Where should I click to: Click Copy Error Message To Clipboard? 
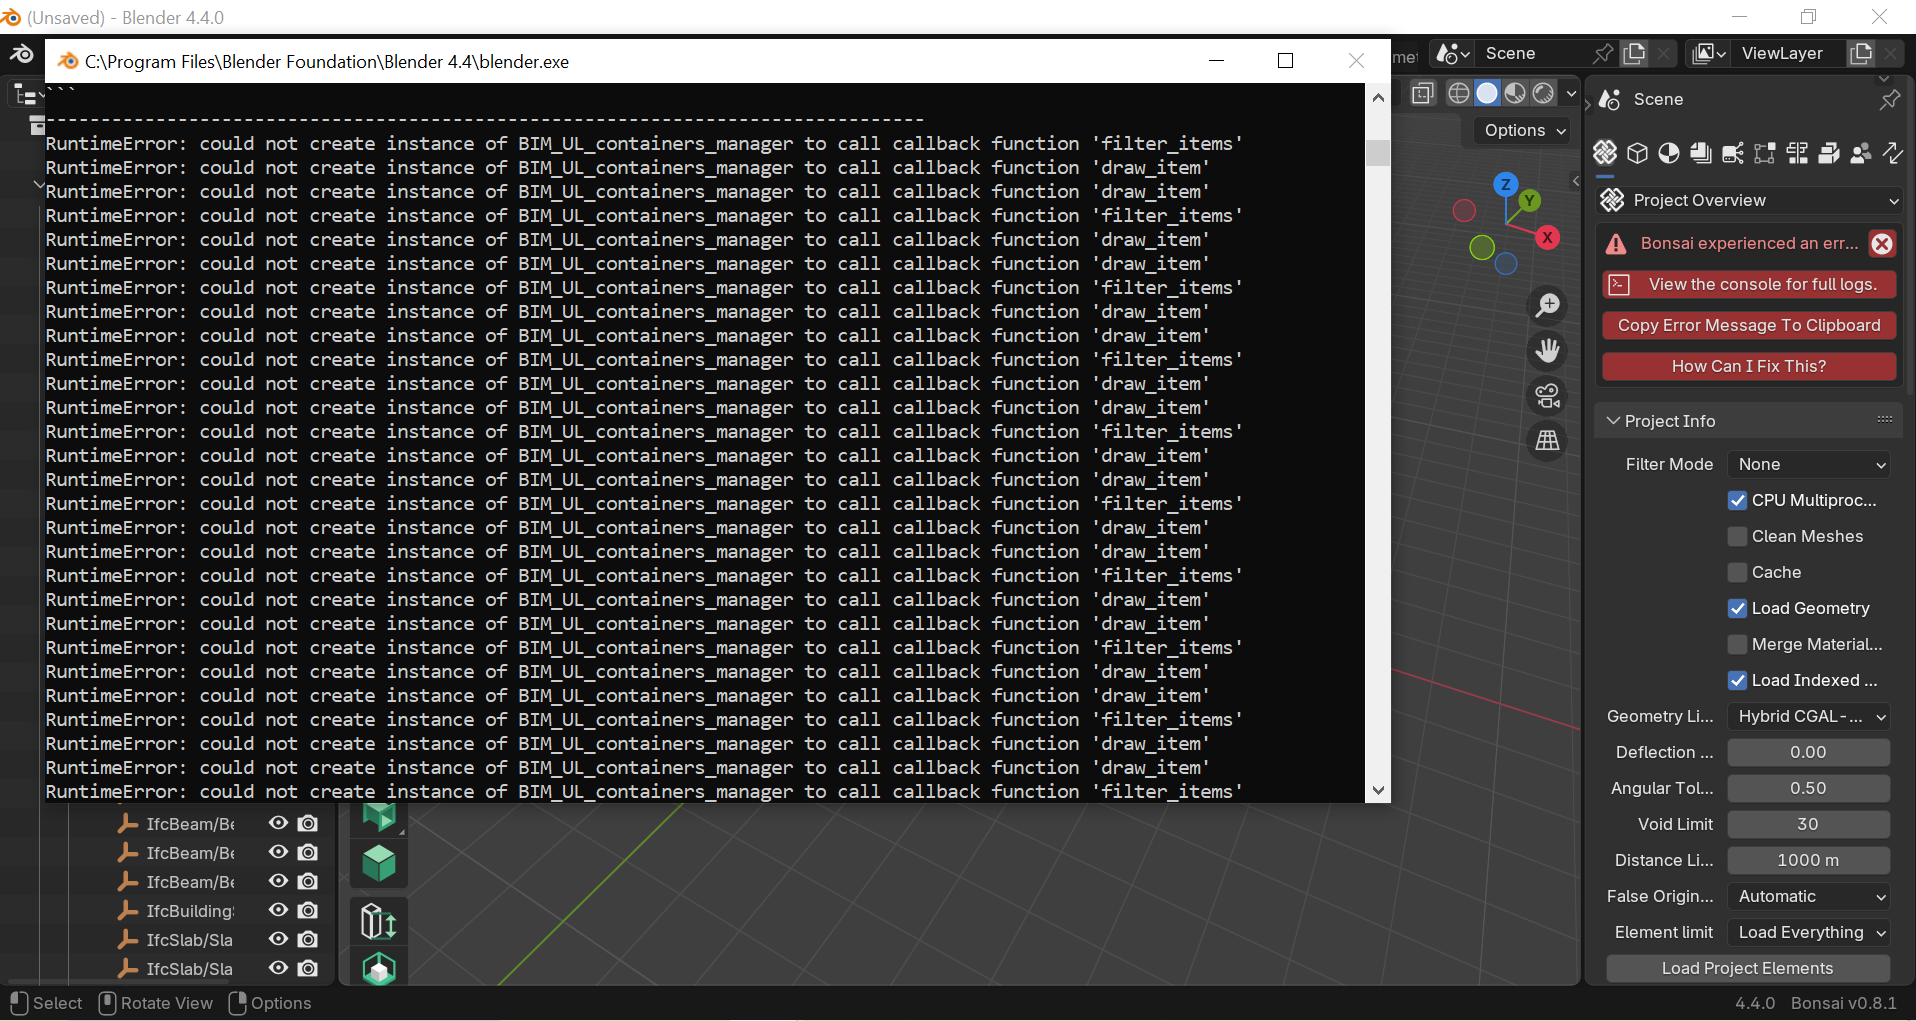pyautogui.click(x=1749, y=326)
